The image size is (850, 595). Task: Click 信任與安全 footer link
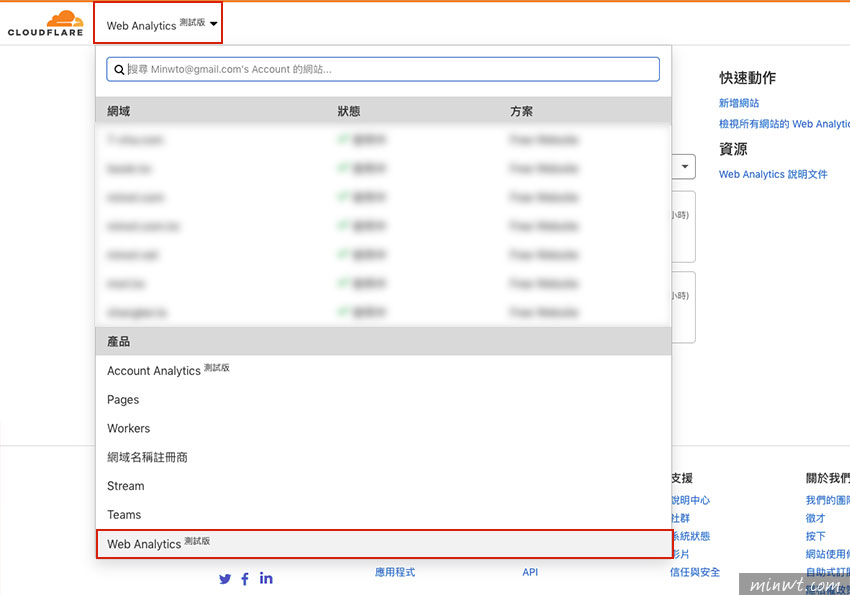695,572
